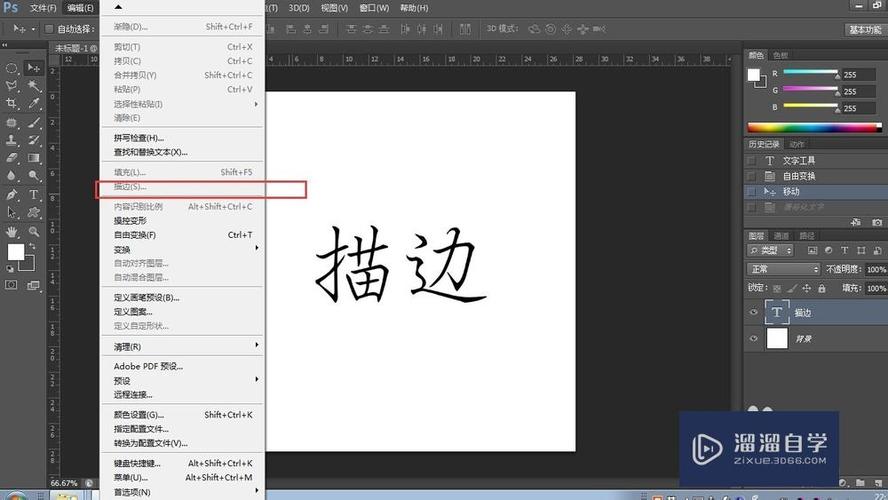Select the Clone Stamp tool
This screenshot has height=500, width=888.
pos(11,140)
